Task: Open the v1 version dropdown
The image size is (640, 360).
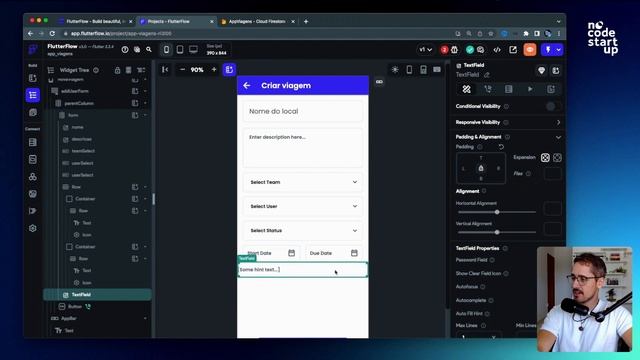Action: tap(425, 50)
